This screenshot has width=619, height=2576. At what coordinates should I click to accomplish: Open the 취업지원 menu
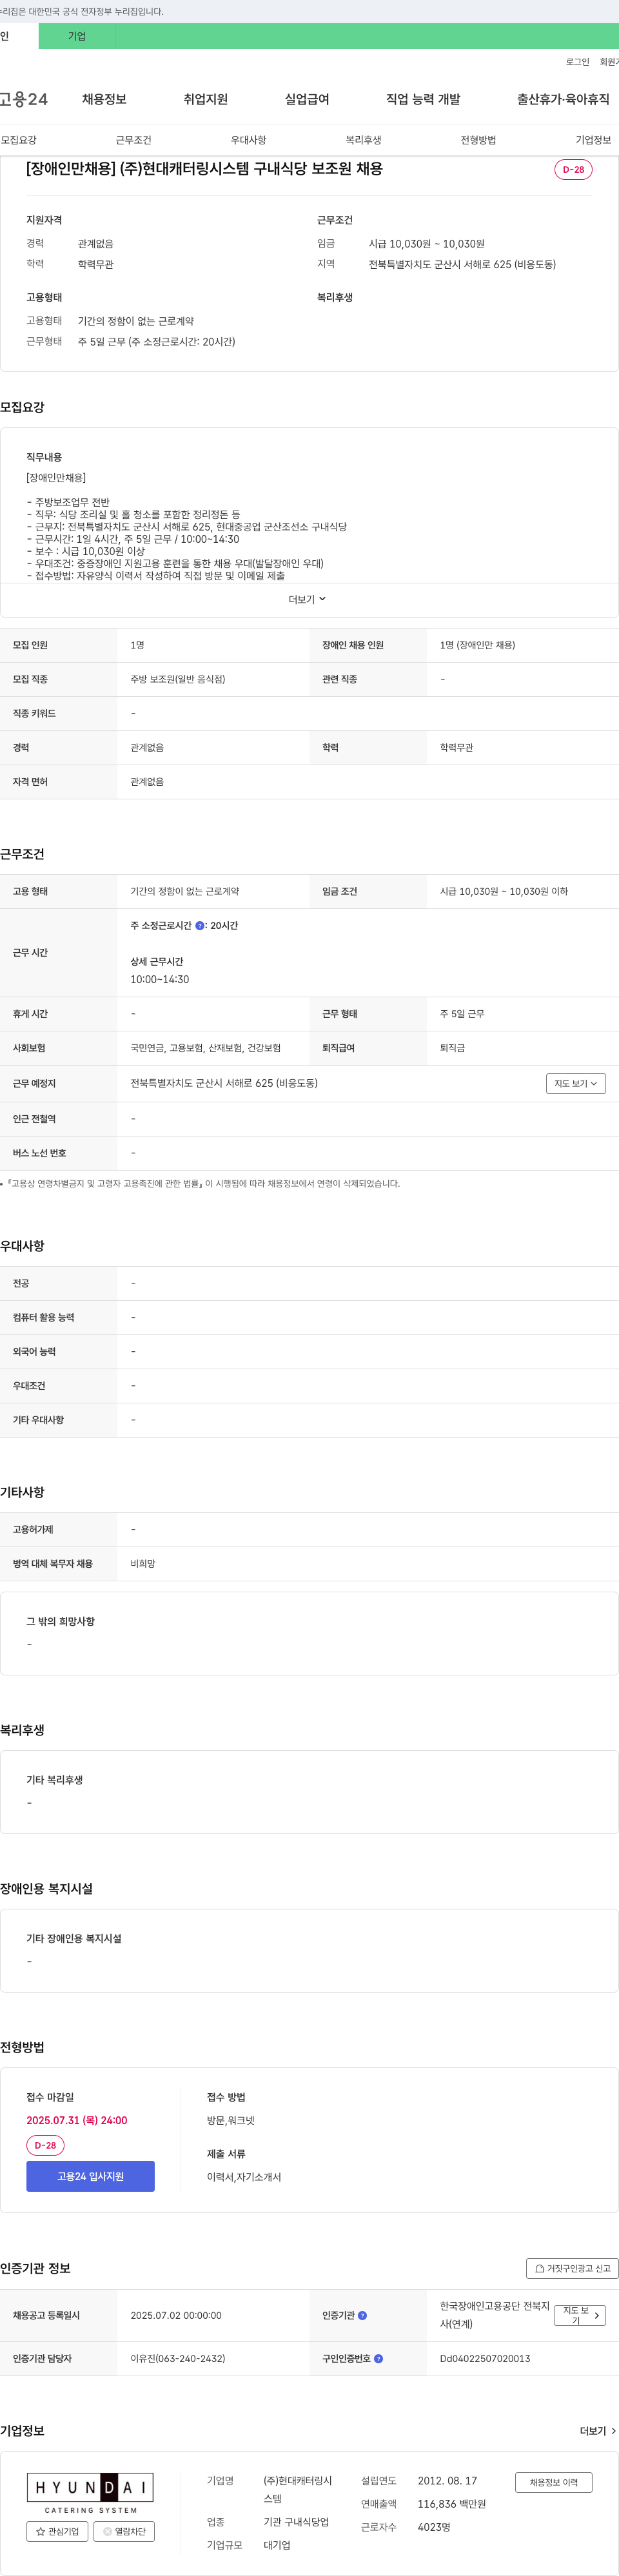point(205,99)
